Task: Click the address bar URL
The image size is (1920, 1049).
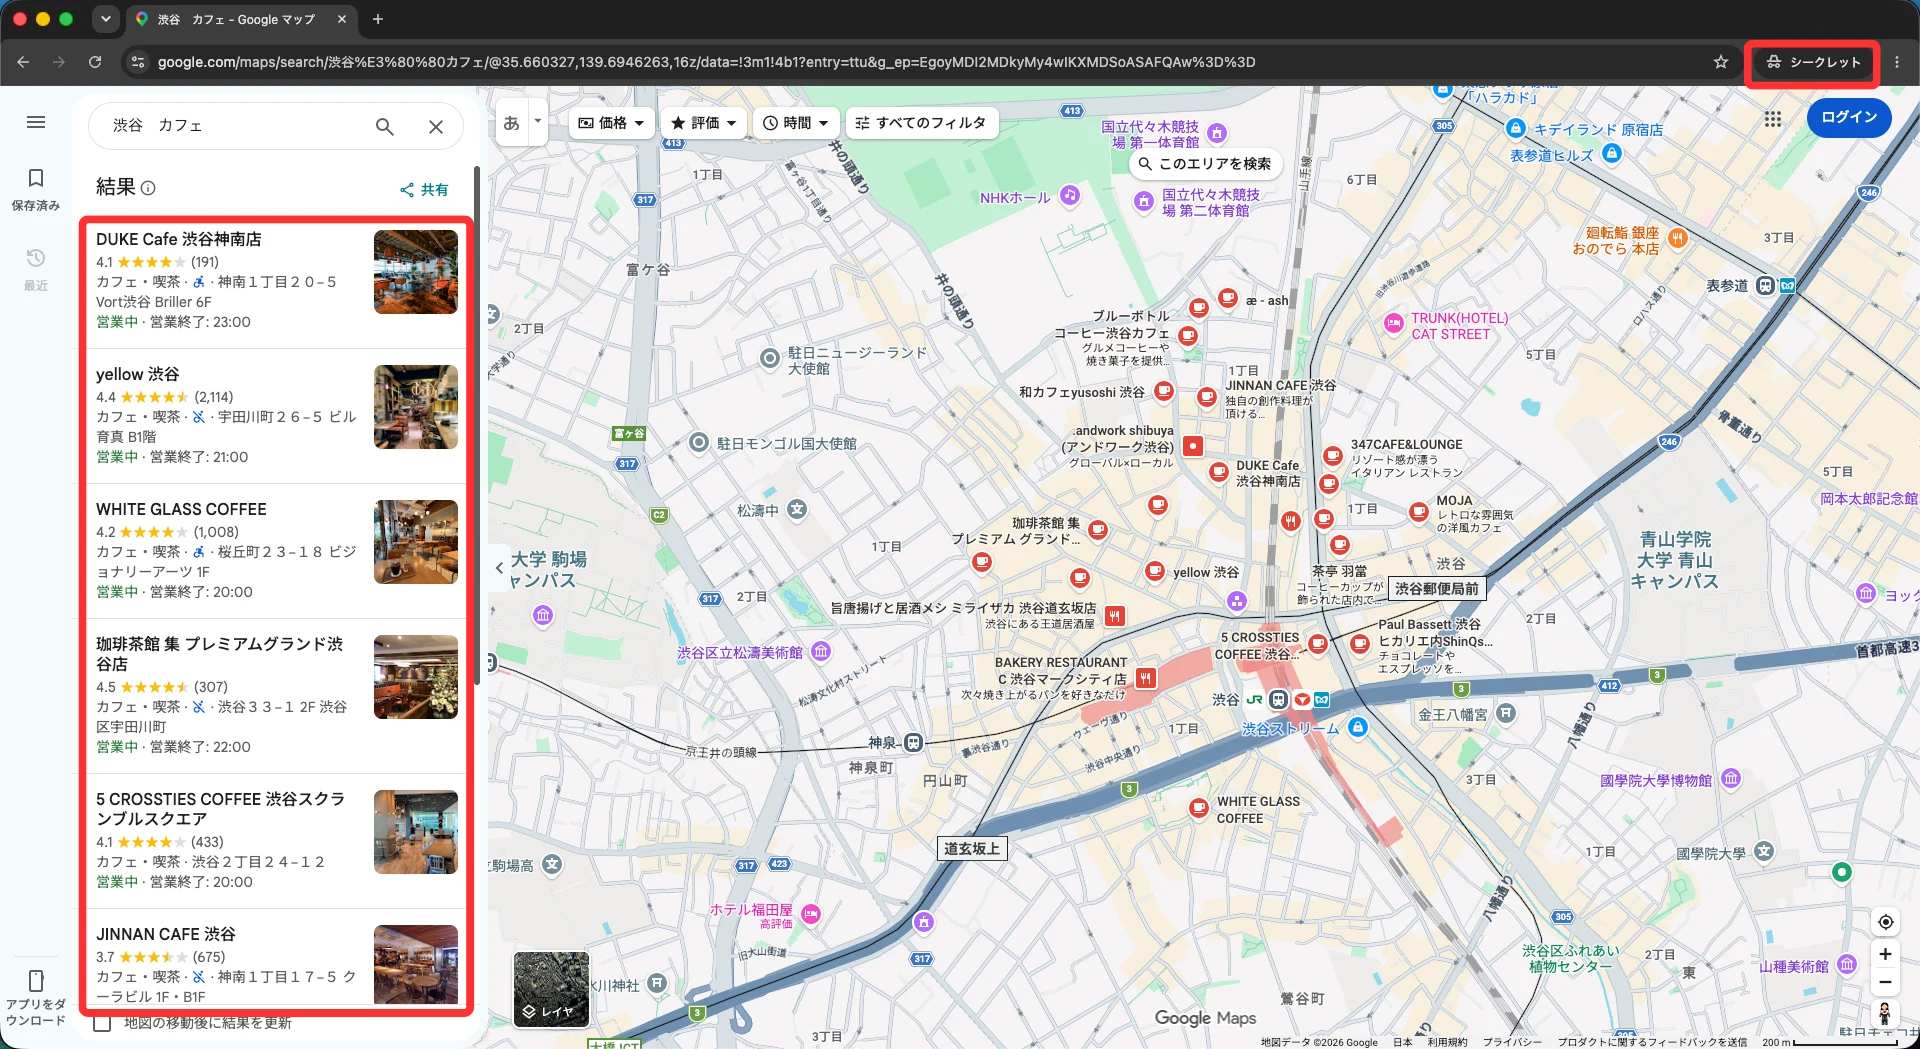Action: tap(706, 62)
